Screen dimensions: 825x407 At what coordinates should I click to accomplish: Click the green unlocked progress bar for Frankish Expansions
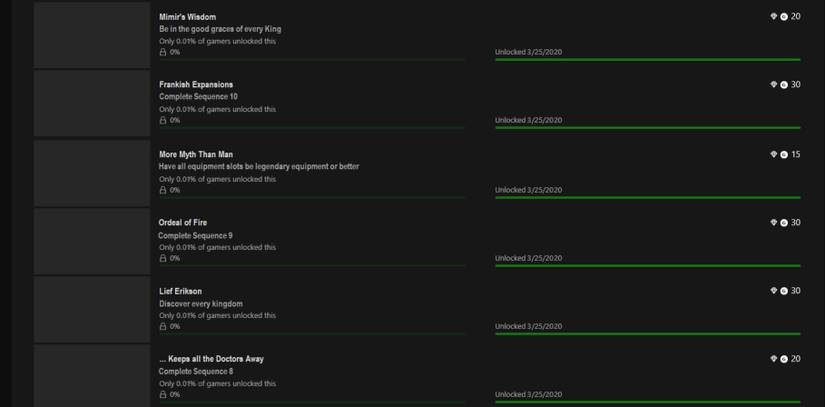(647, 128)
